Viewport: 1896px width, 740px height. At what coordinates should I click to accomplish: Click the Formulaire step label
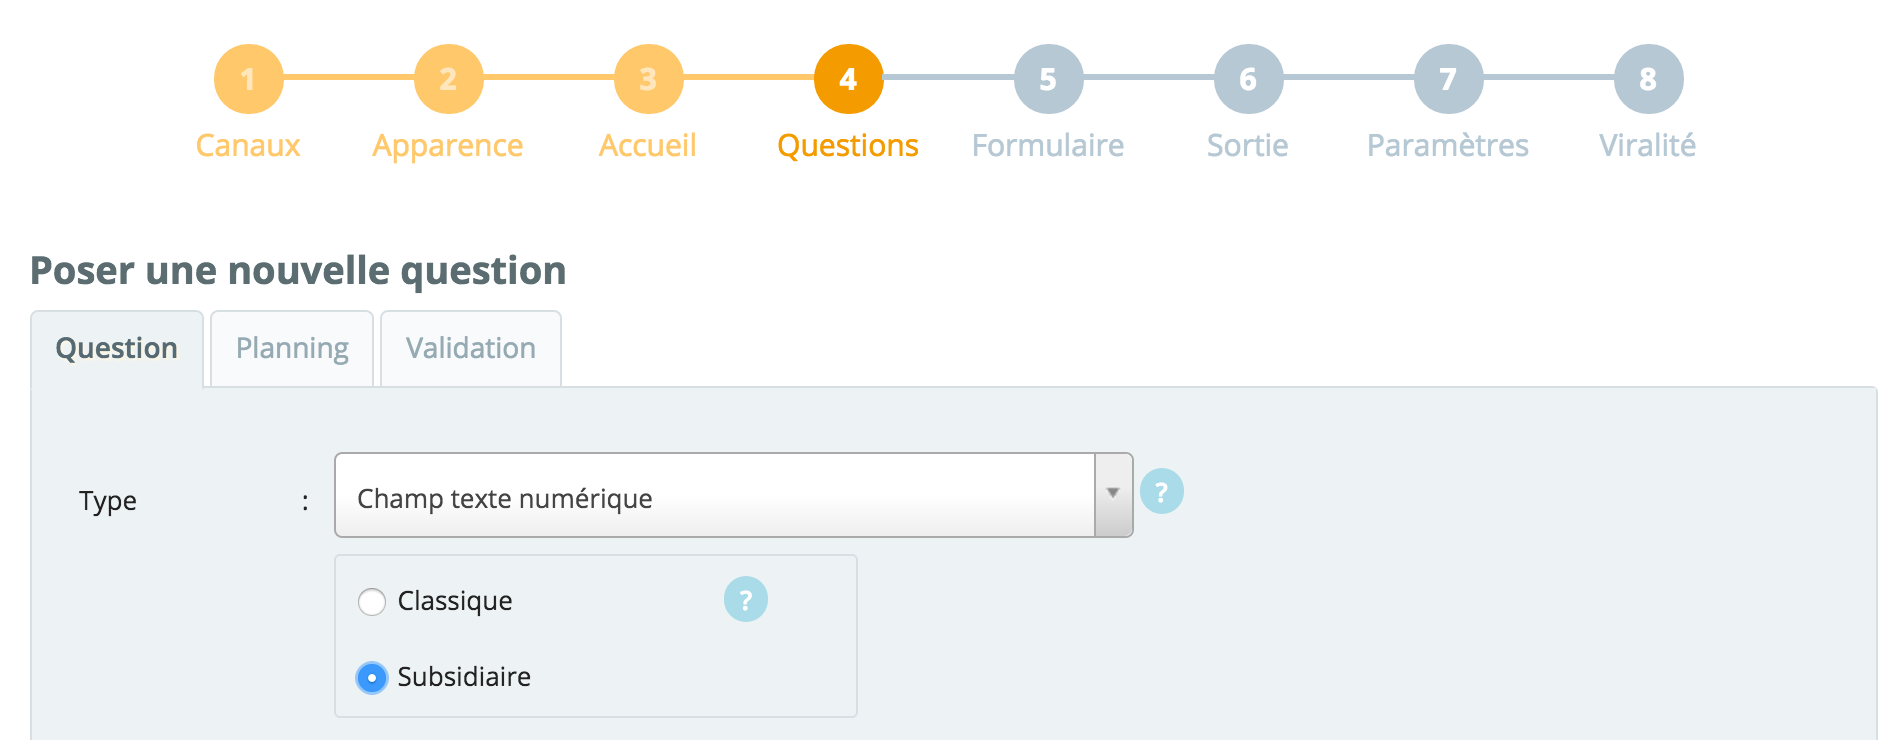click(x=1048, y=146)
